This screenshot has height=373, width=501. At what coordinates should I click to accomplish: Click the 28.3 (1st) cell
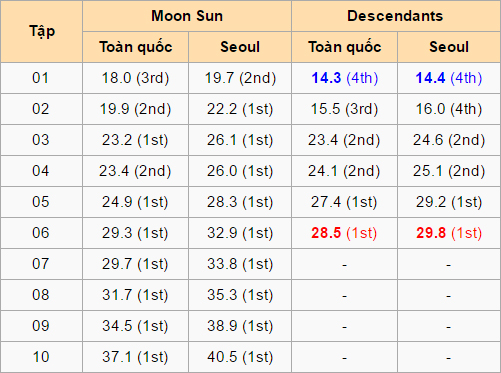point(240,202)
